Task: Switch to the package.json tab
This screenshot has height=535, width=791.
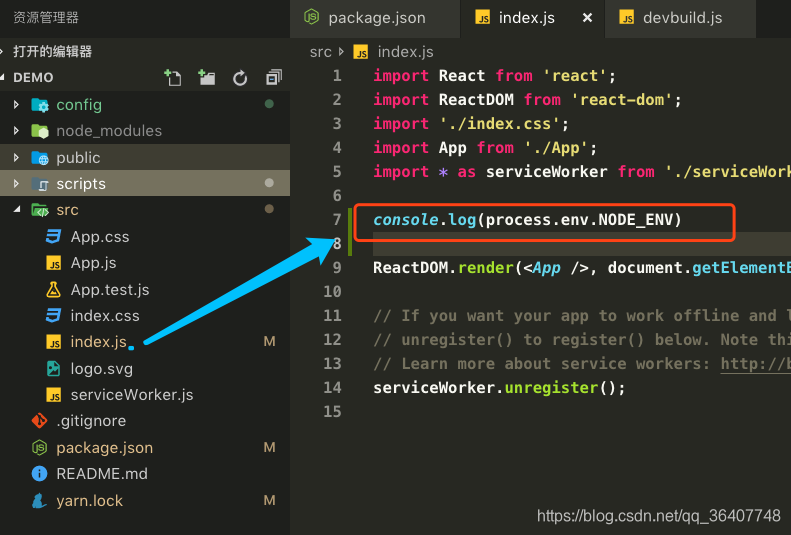Action: click(x=375, y=18)
